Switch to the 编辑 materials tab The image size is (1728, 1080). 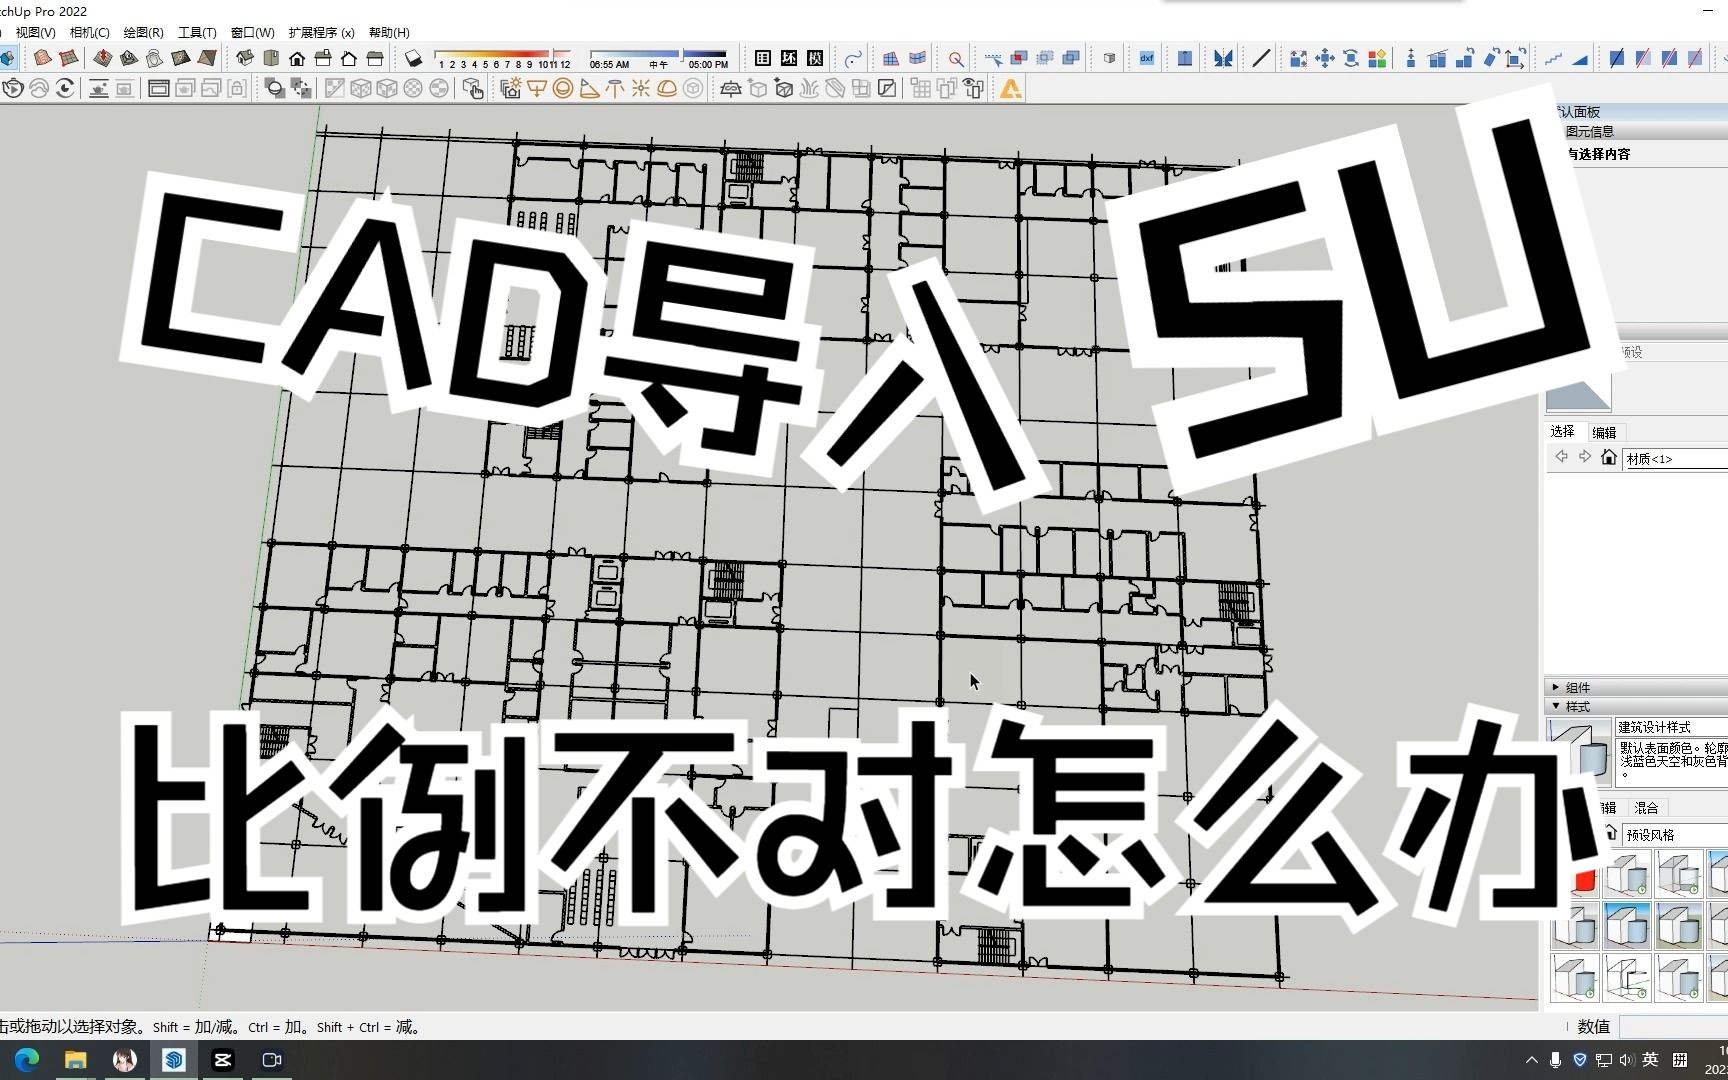click(1604, 432)
